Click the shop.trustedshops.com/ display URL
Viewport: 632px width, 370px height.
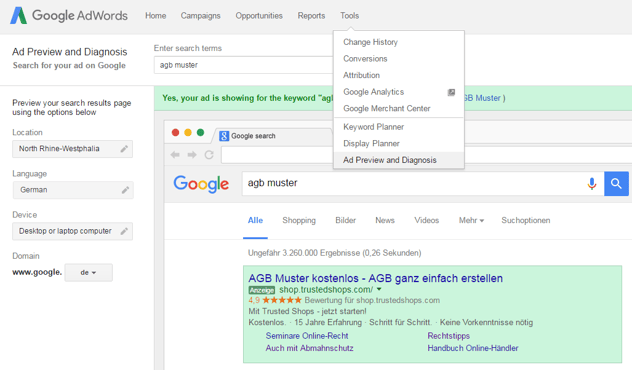point(326,290)
